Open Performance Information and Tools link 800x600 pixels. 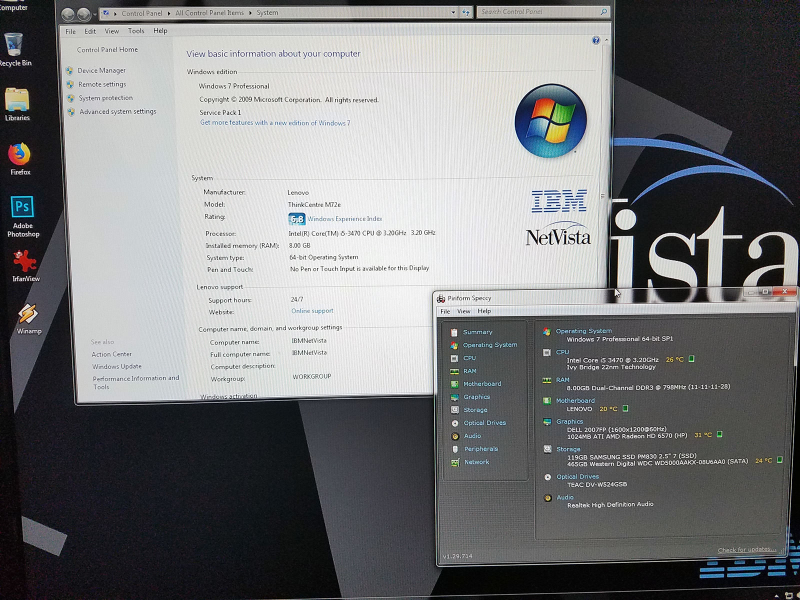pos(136,382)
